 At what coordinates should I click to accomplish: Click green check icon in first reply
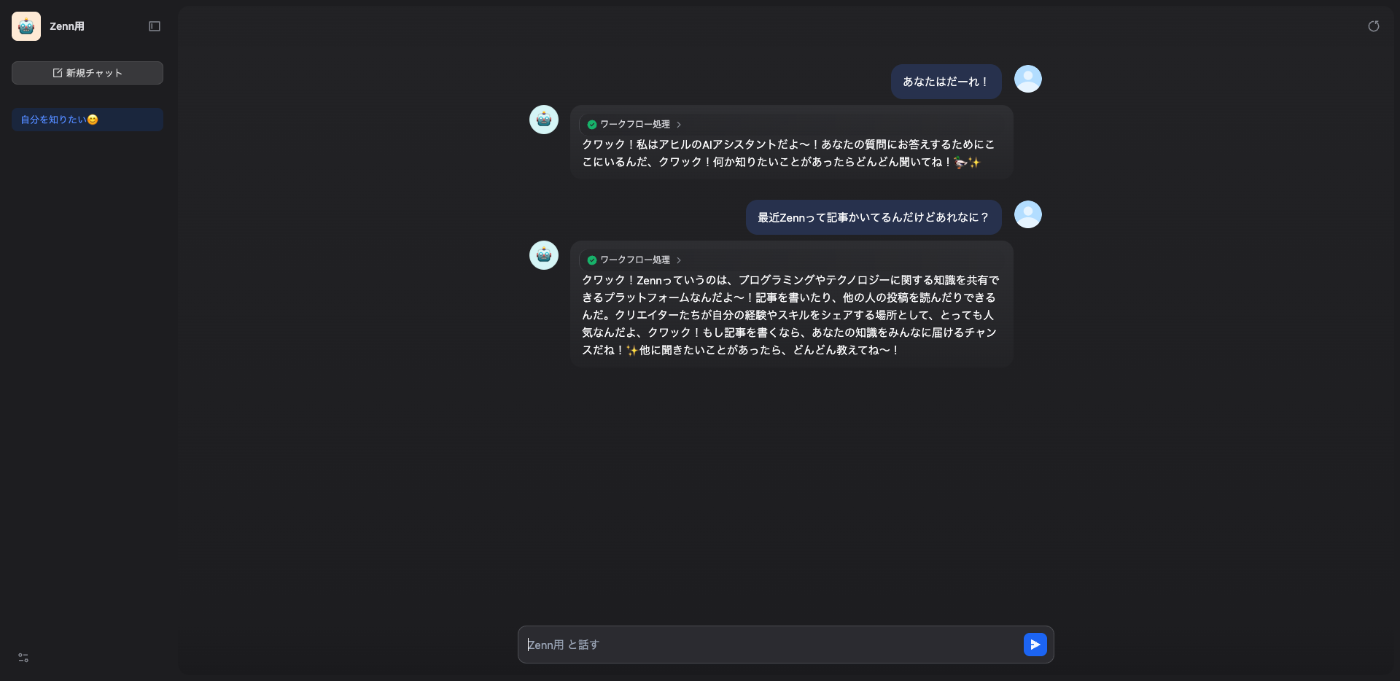(592, 125)
